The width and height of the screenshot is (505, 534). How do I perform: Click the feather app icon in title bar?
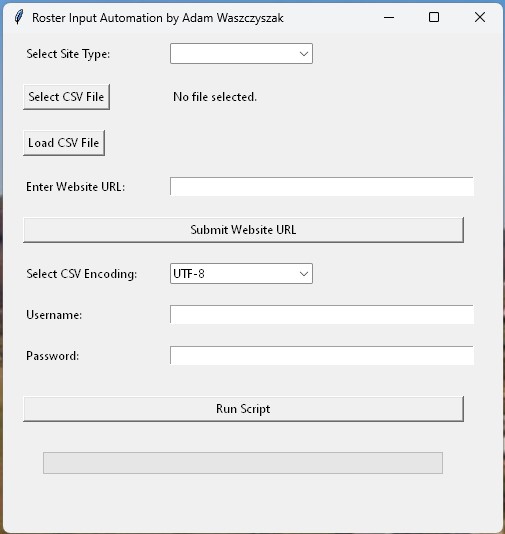tap(19, 17)
